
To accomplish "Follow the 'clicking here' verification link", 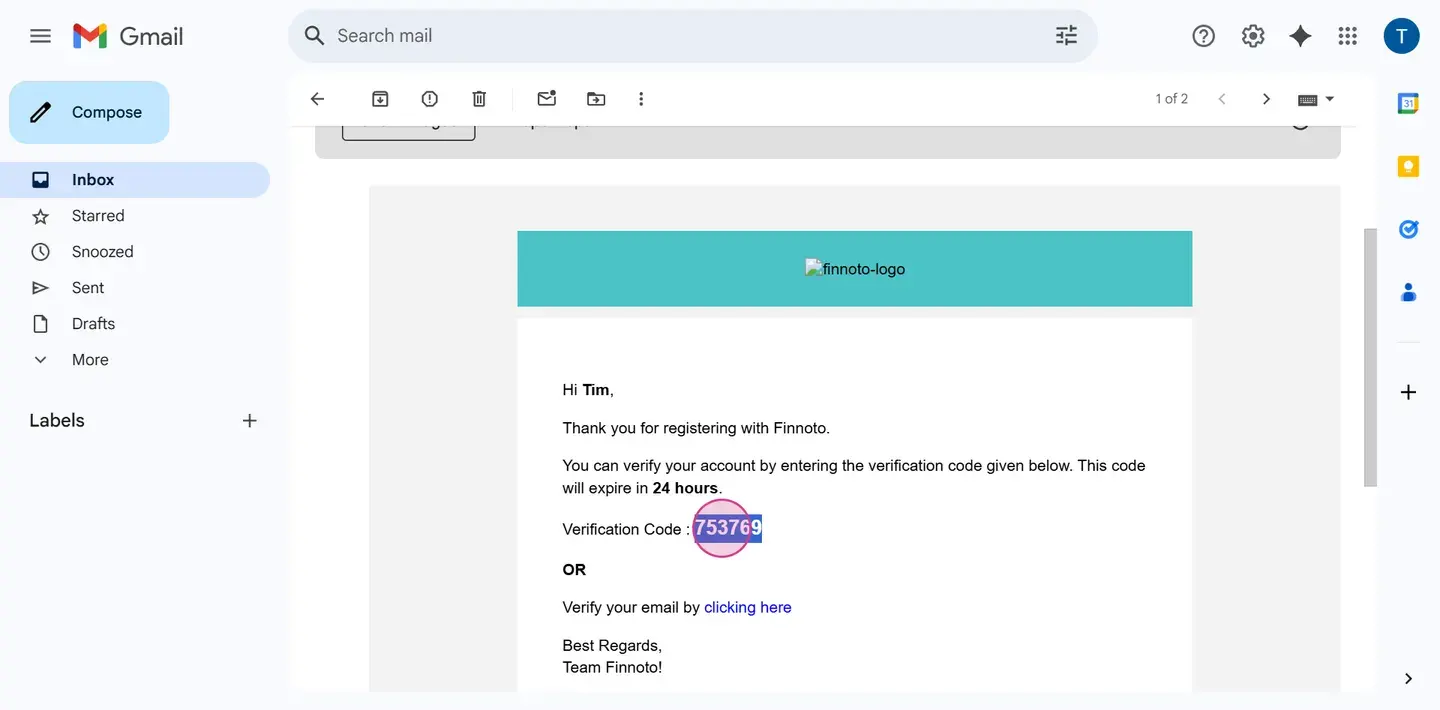I will [747, 607].
